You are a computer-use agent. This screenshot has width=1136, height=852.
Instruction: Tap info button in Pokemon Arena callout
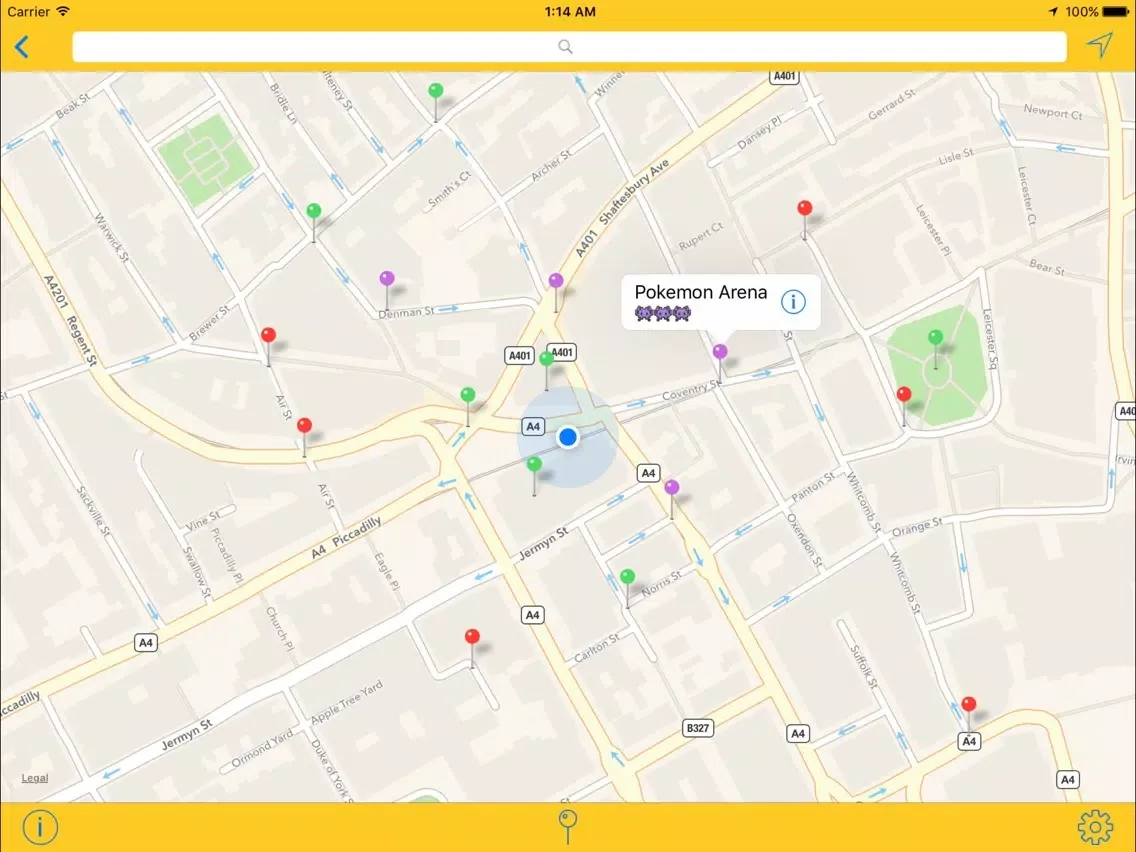click(793, 301)
